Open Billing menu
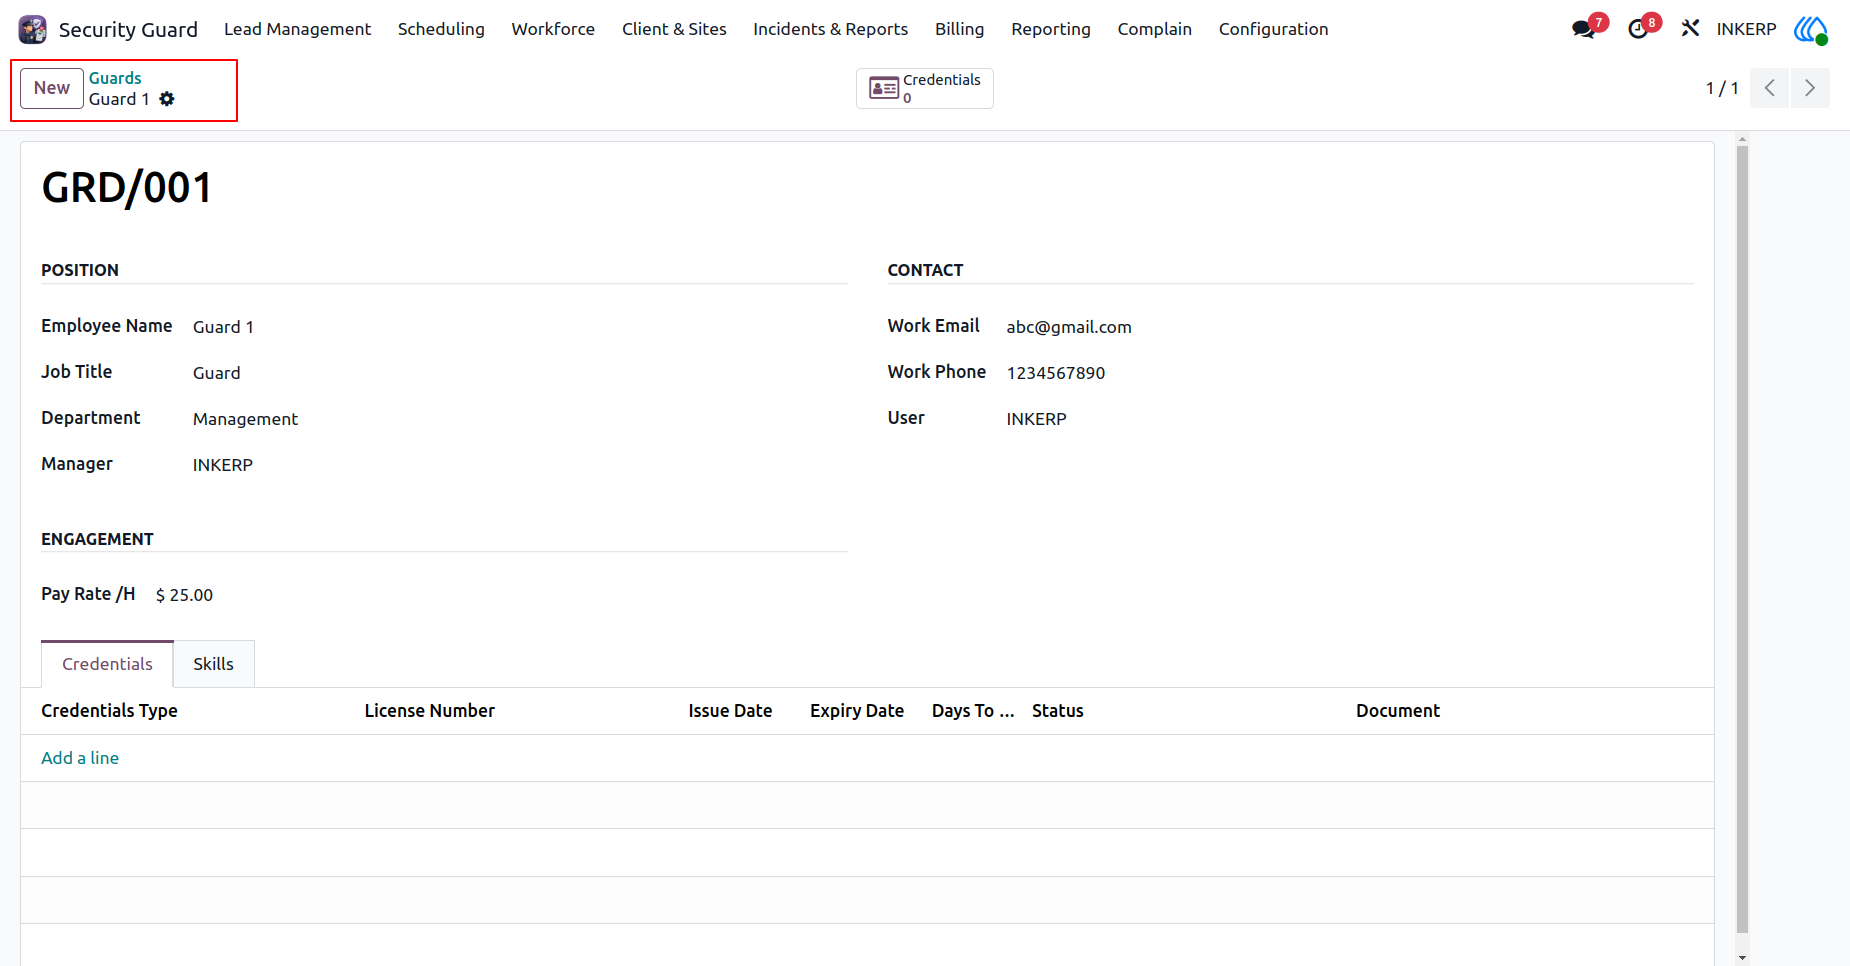The width and height of the screenshot is (1850, 966). click(x=959, y=29)
